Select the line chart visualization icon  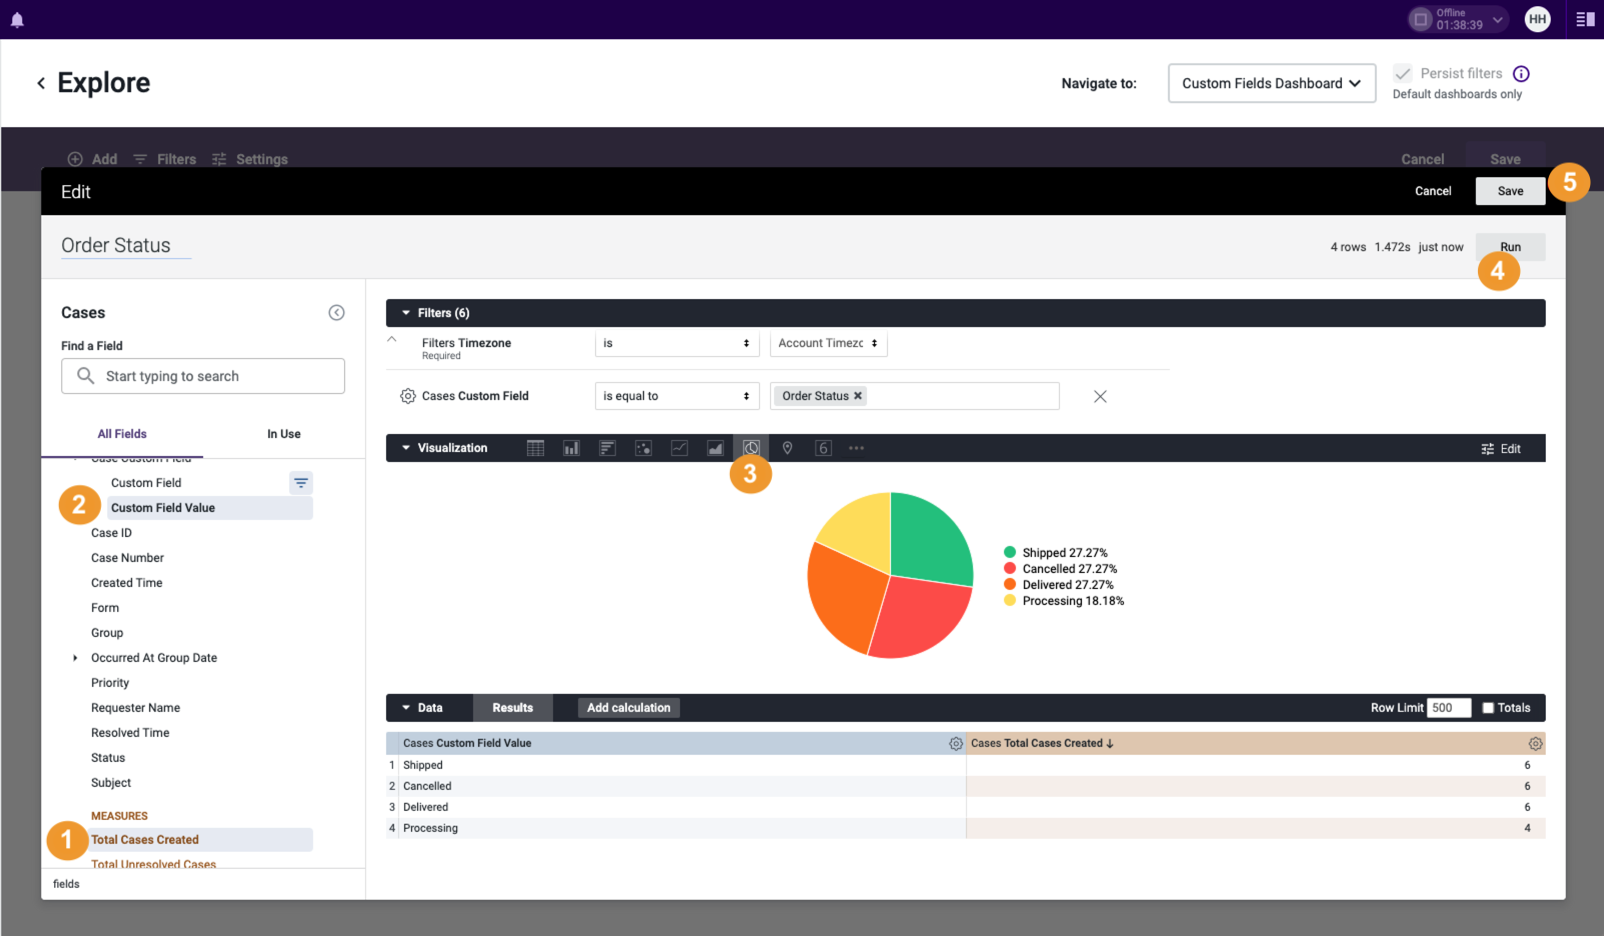coord(679,448)
